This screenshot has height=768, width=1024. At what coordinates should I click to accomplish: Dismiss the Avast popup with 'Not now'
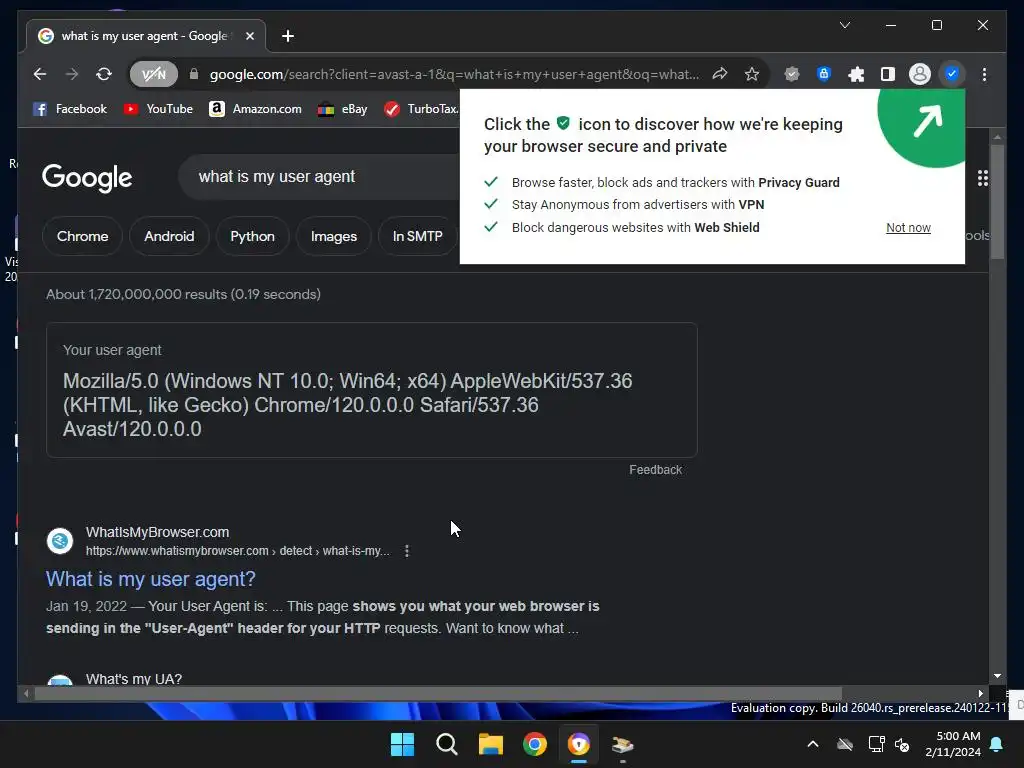908,228
